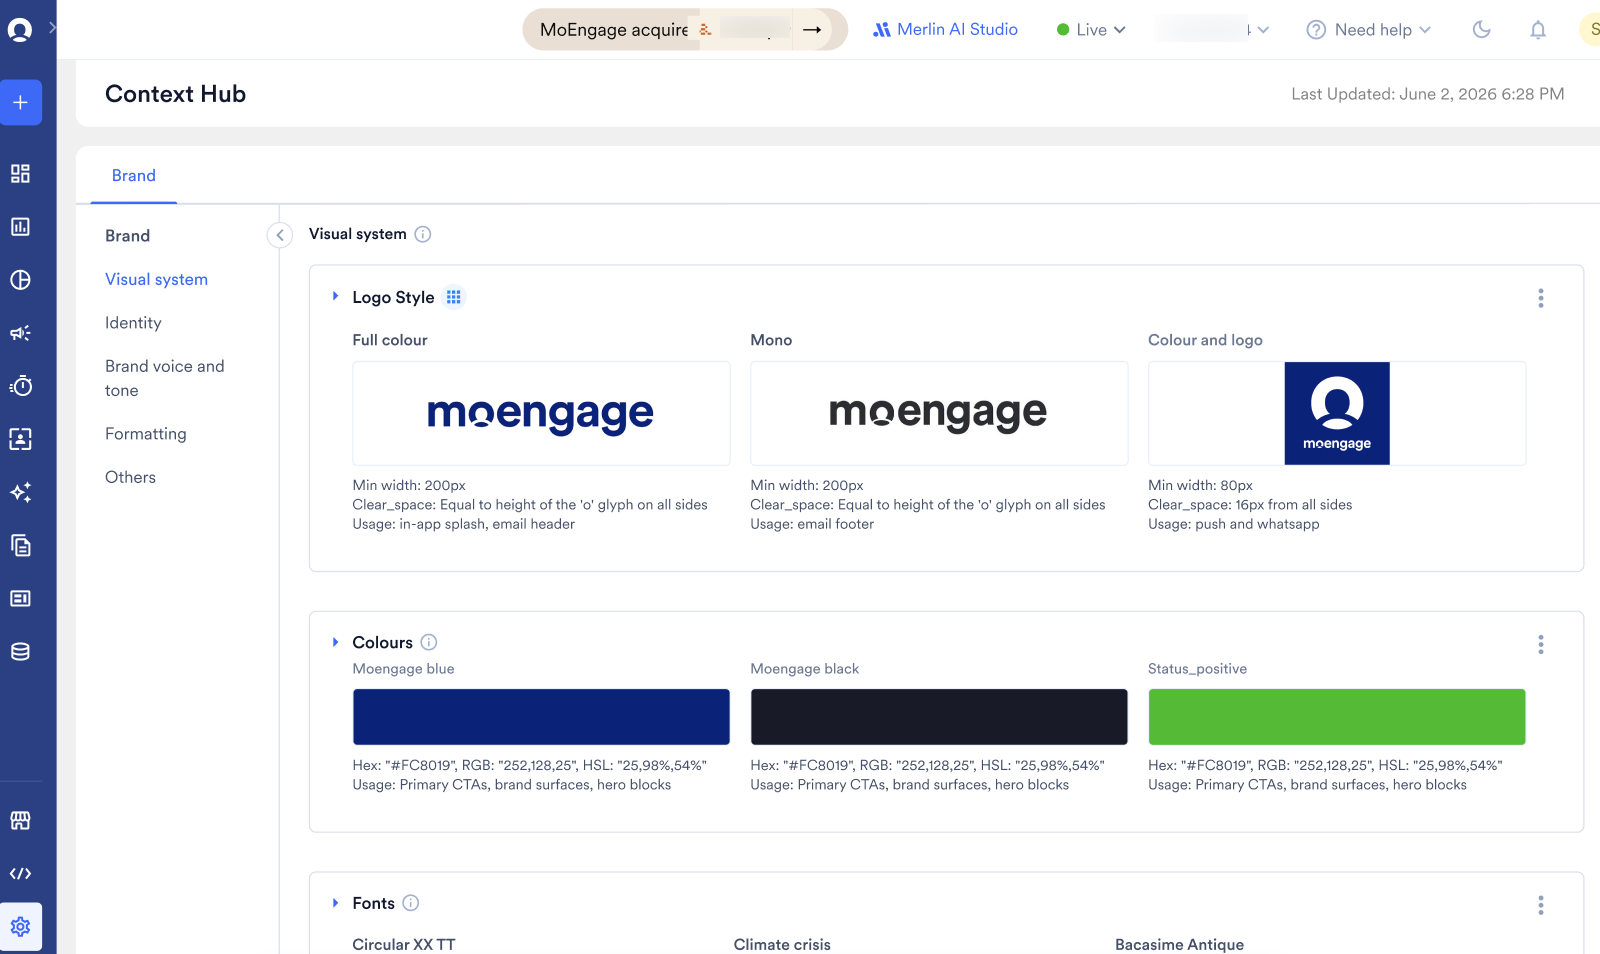
Task: Click the Status_positive green swatch
Action: (1337, 717)
